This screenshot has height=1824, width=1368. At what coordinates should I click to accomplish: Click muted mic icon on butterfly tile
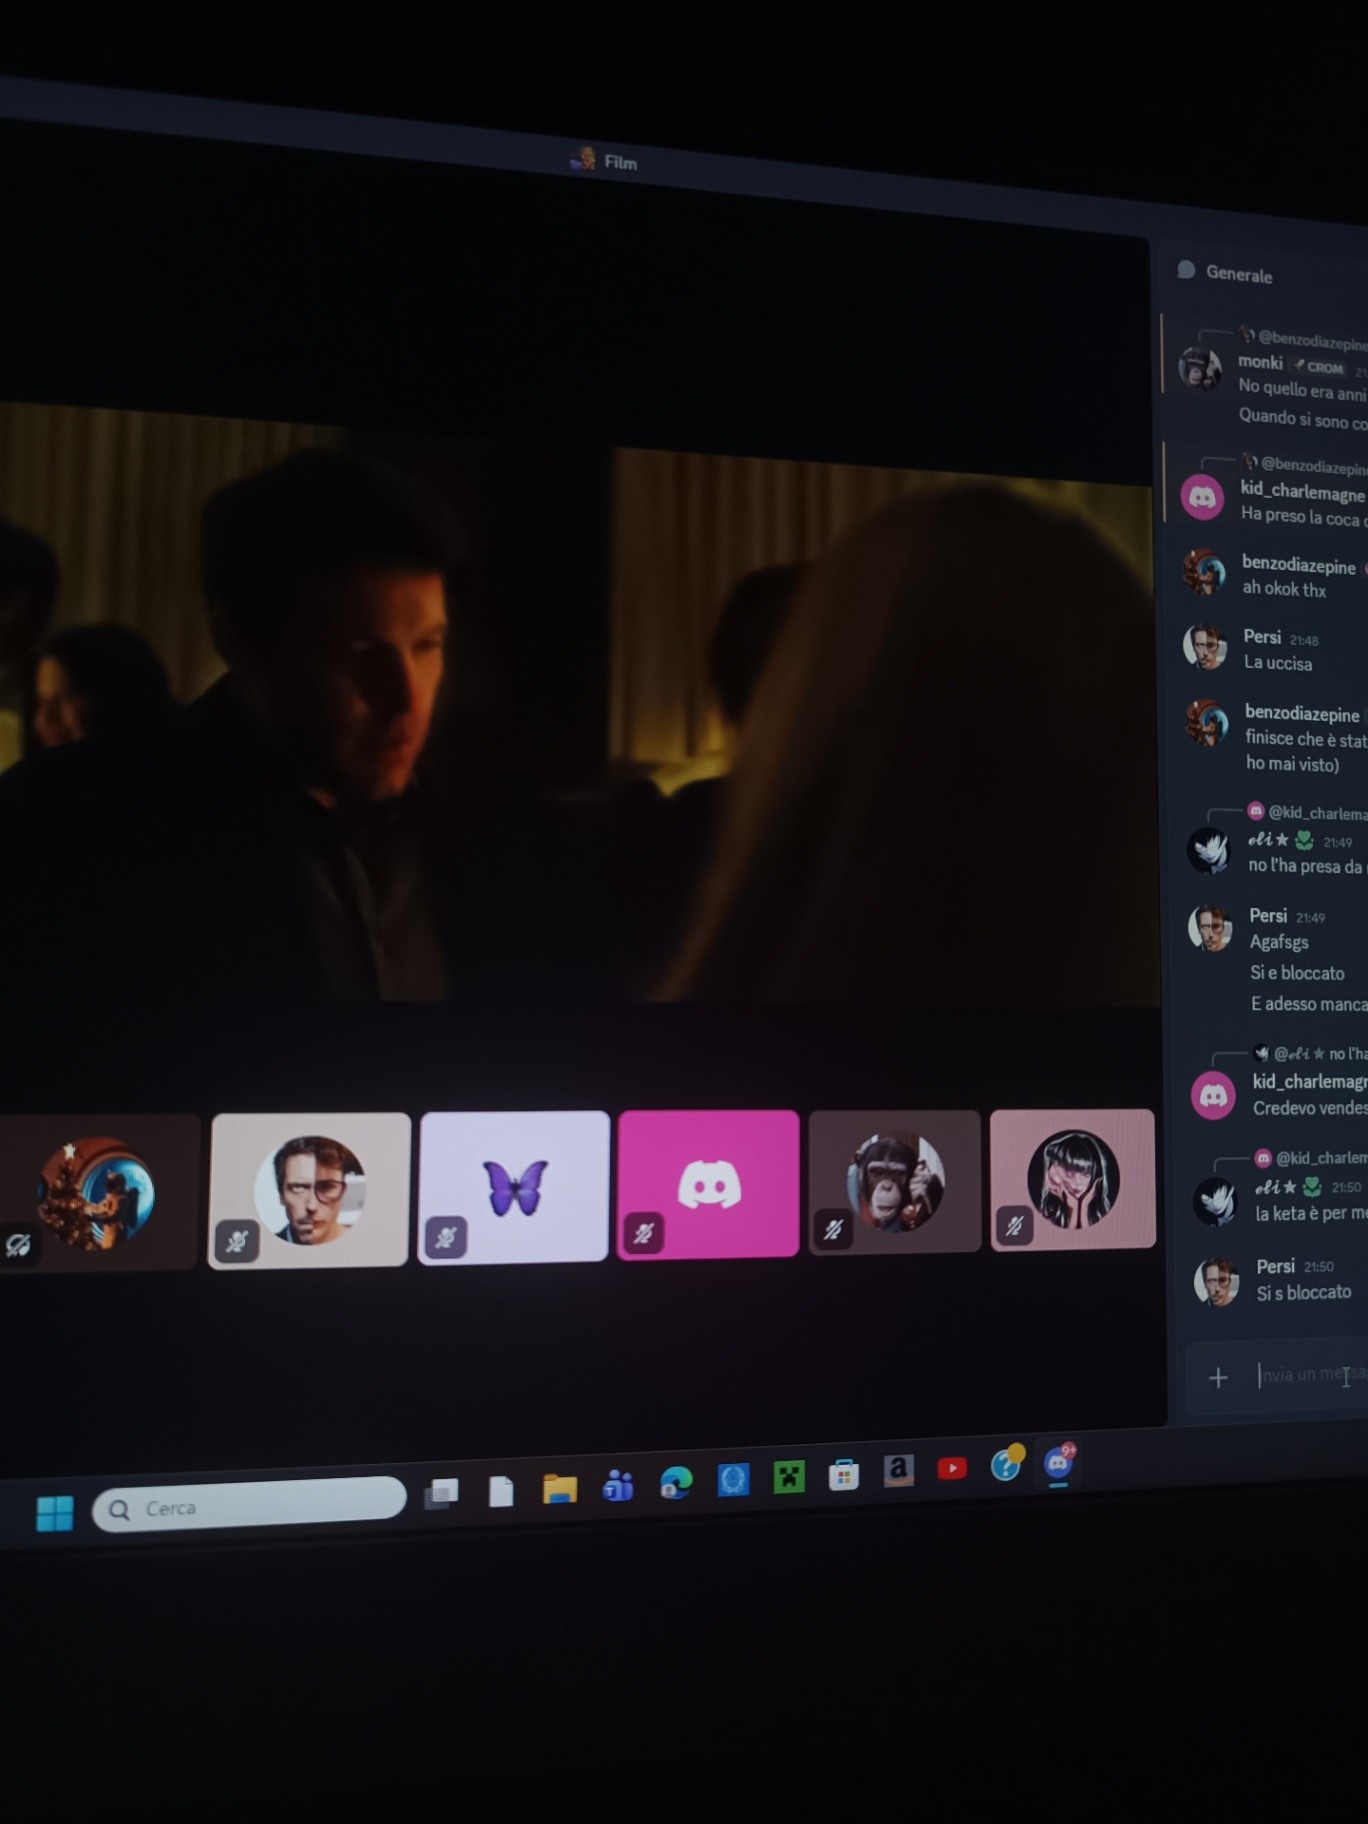click(445, 1238)
